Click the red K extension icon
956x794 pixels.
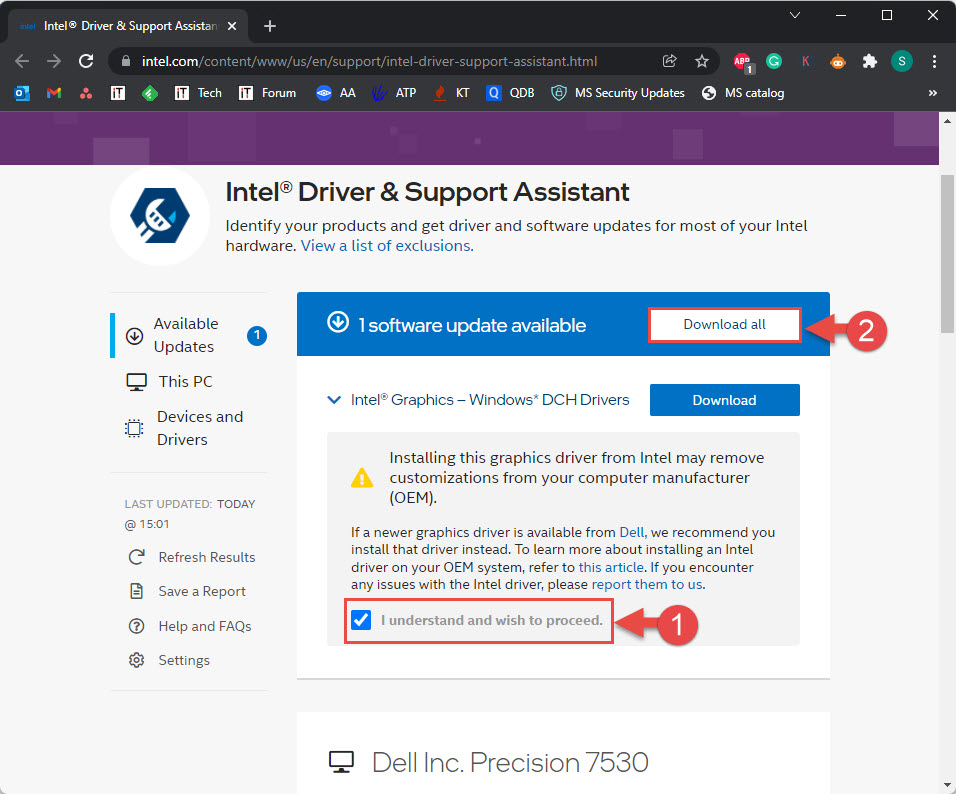(805, 61)
